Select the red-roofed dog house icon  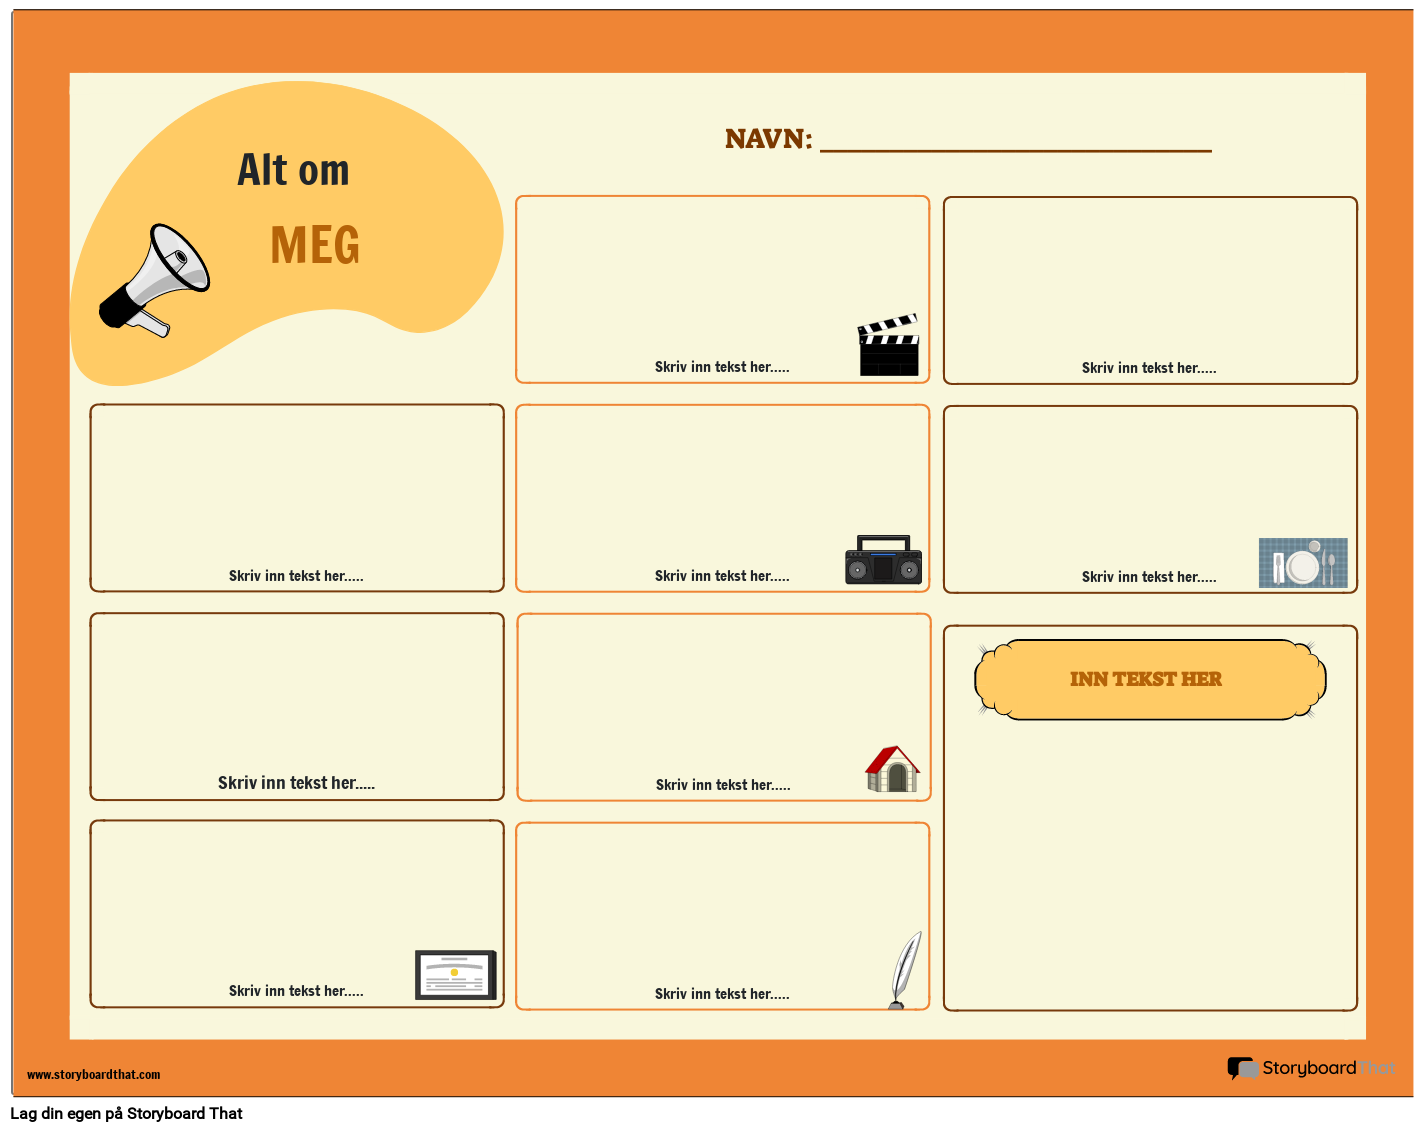893,769
